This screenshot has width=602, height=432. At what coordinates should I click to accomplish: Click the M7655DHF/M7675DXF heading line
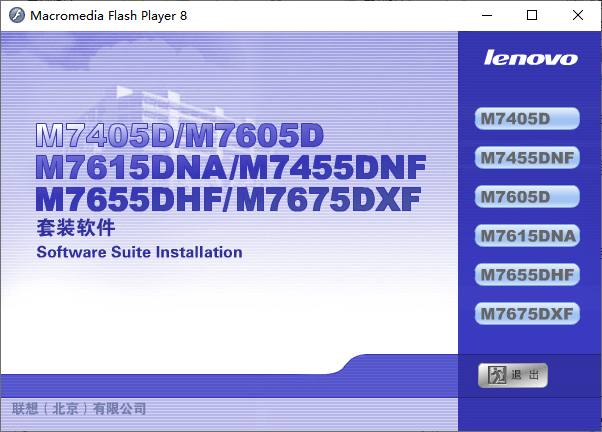tap(228, 197)
